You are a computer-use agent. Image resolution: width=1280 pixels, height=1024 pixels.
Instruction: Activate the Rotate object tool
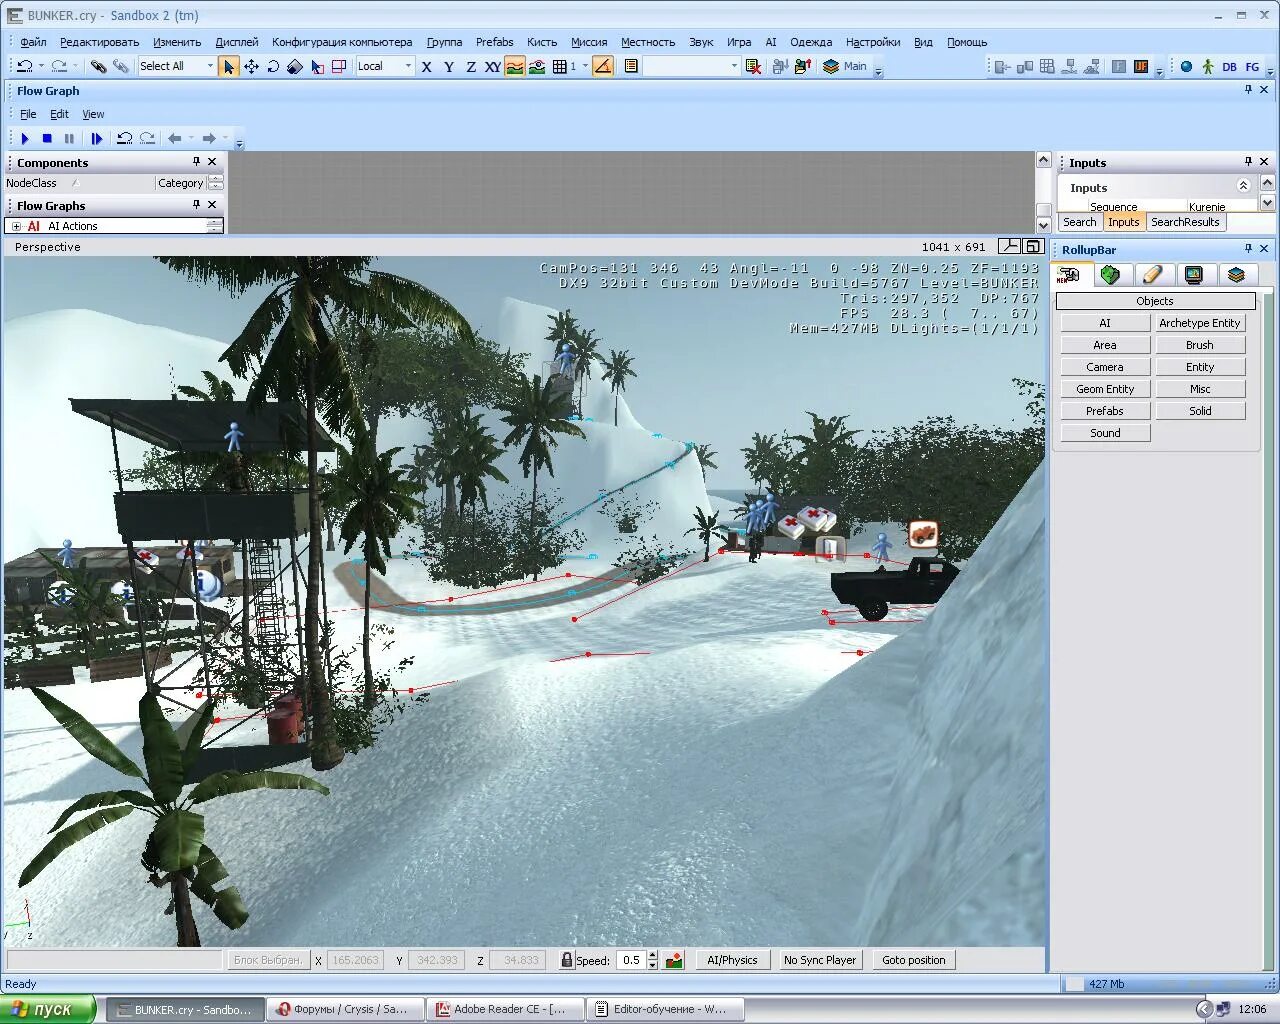tap(273, 66)
